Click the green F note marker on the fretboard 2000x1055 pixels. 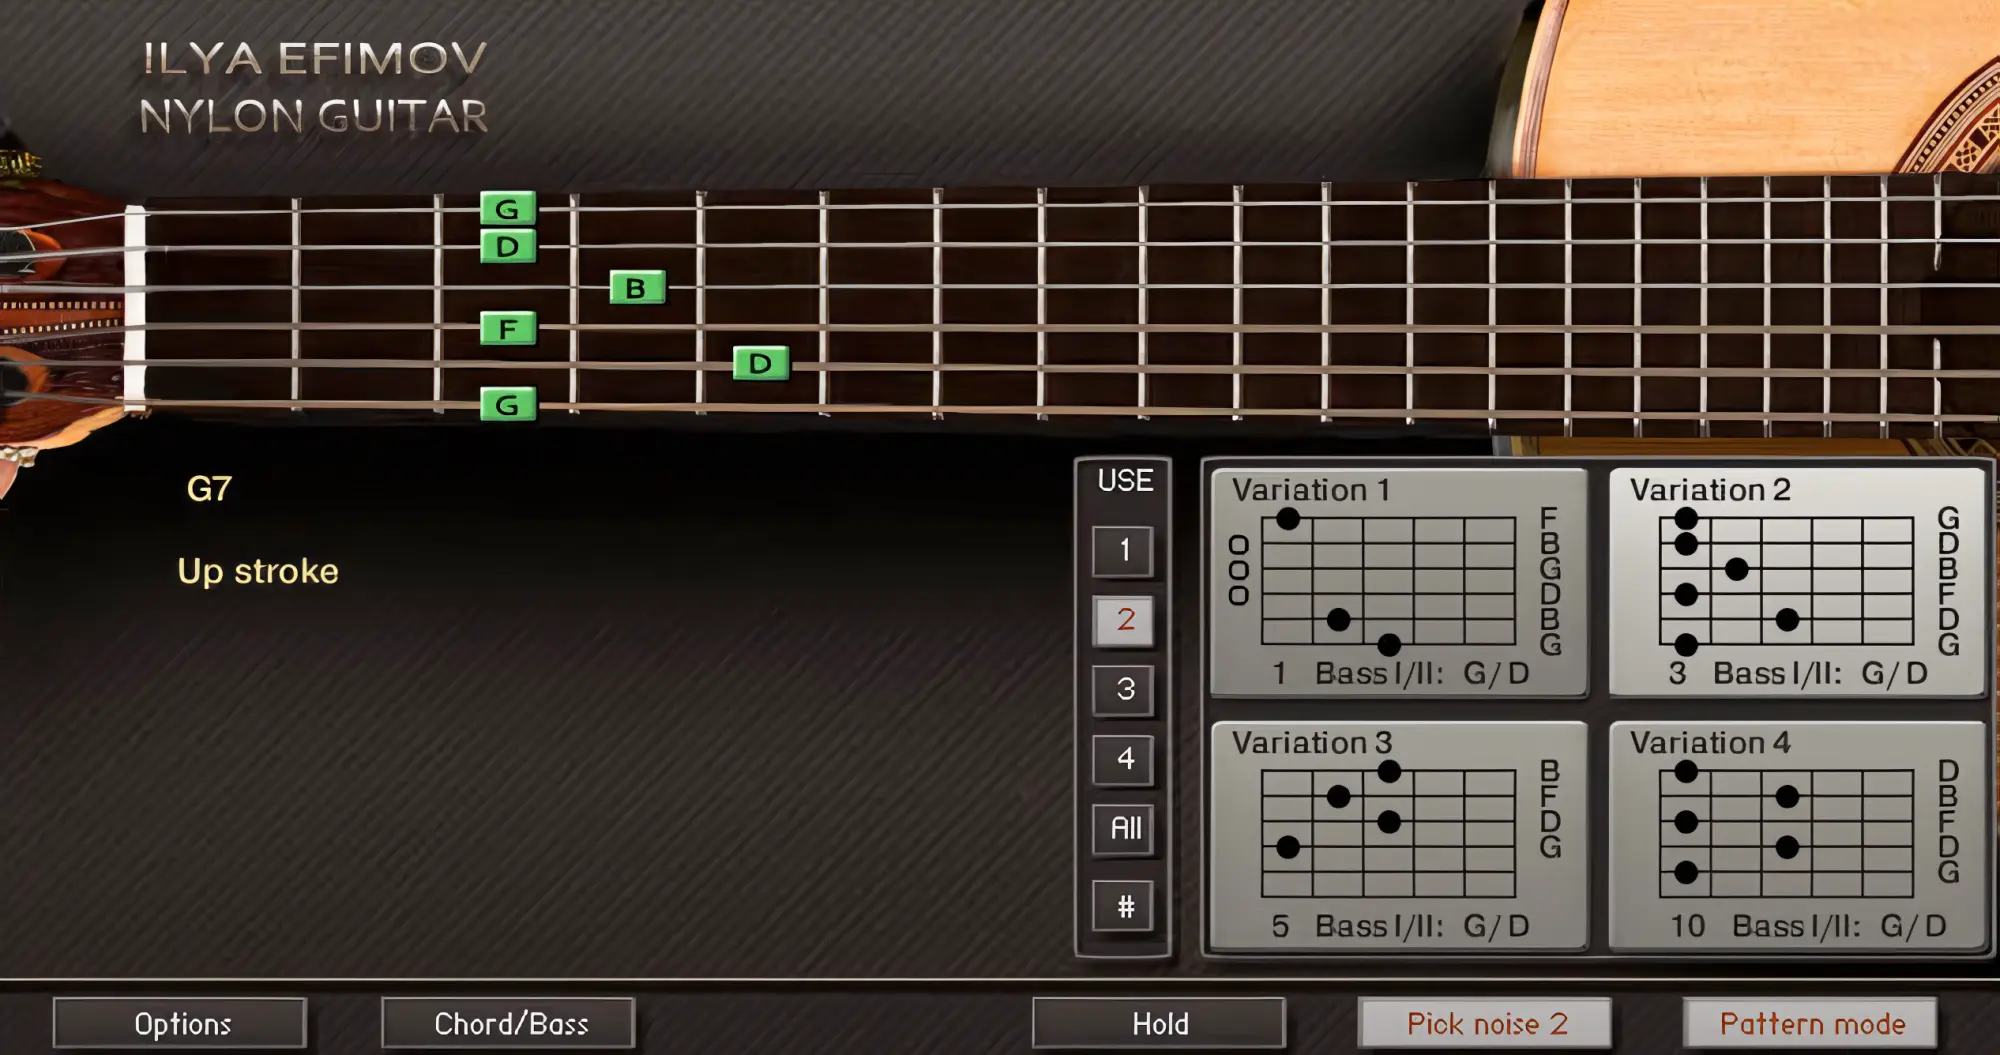(508, 328)
